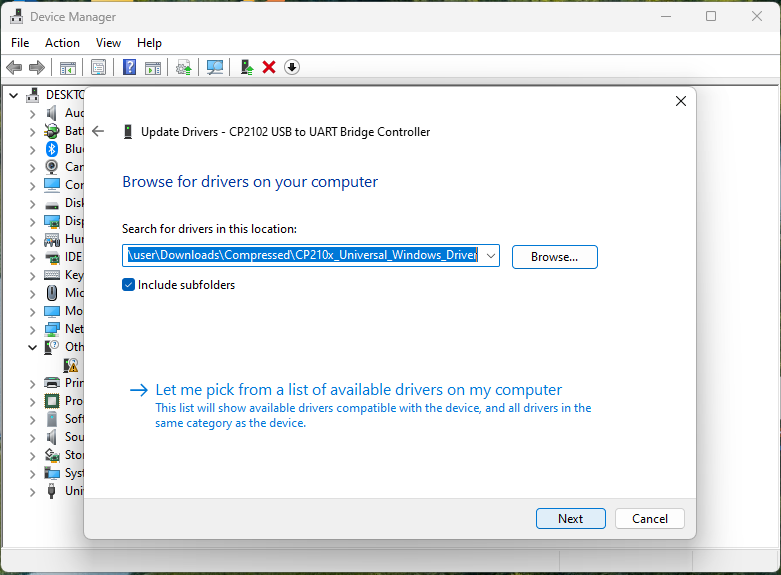Screen dimensions: 781x575
Task: Open the Action menu
Action: pyautogui.click(x=62, y=43)
